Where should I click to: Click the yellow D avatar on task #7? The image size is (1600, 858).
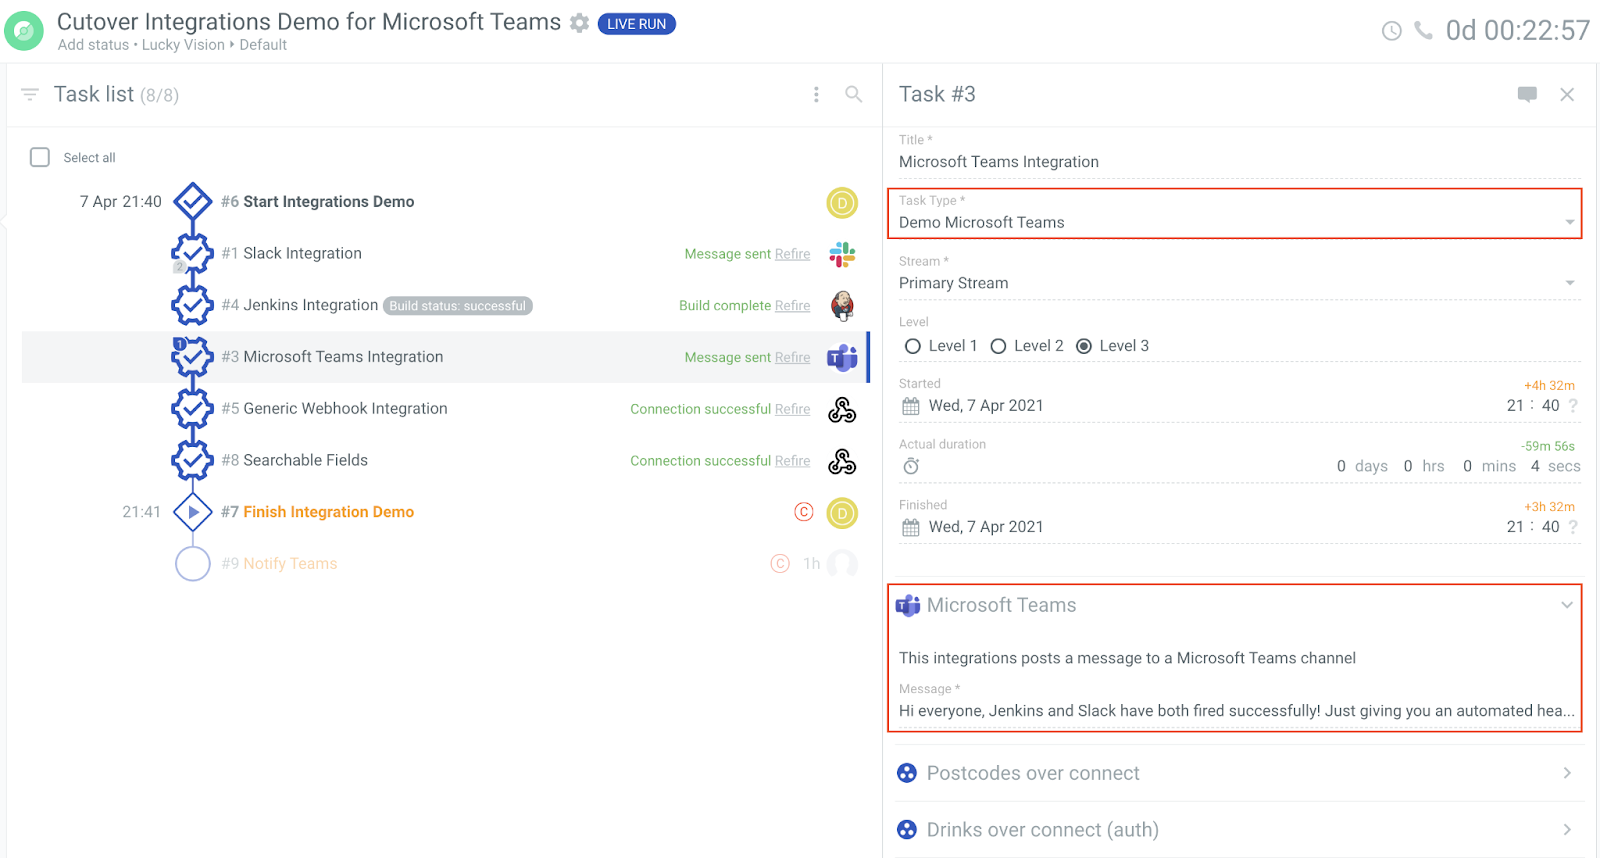[x=842, y=513]
